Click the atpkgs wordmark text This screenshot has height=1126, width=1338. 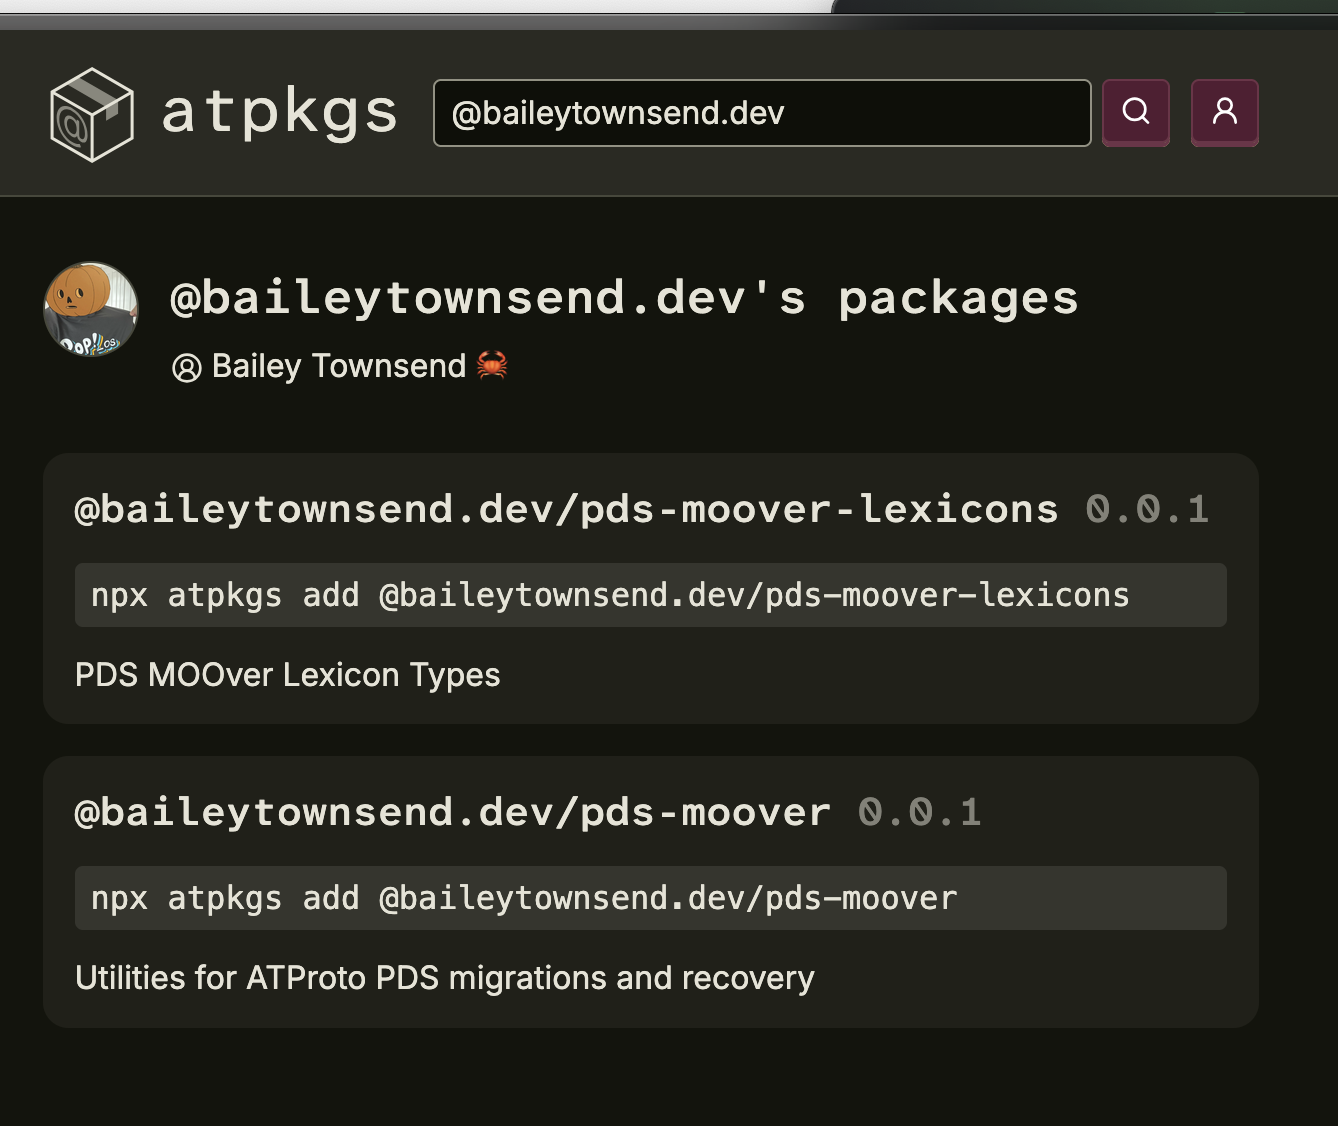click(280, 112)
